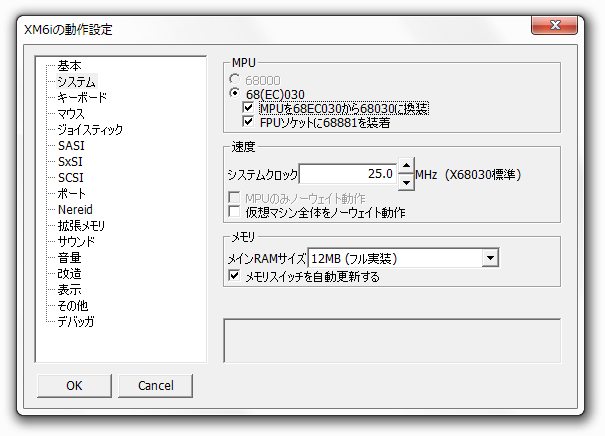
Task: Select システム in the settings tree
Action: (x=76, y=81)
